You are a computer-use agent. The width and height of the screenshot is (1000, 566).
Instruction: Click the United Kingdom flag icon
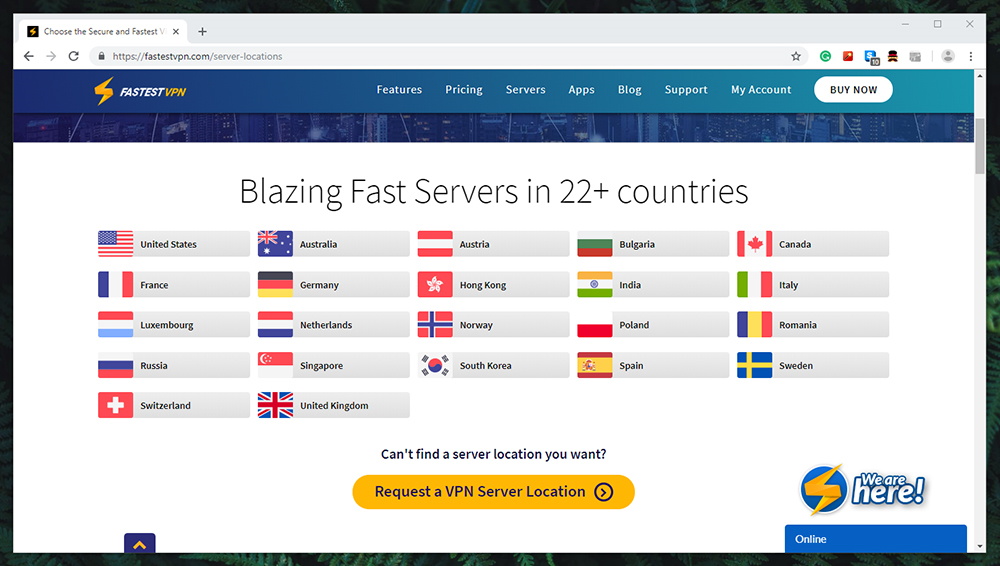point(275,405)
